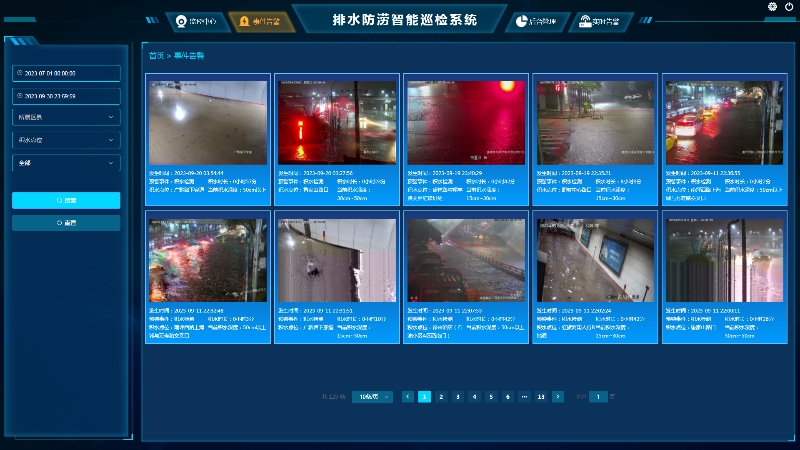Screen dimensions: 800x450
Task: Click the total record count text by pagination
Action: click(333, 397)
